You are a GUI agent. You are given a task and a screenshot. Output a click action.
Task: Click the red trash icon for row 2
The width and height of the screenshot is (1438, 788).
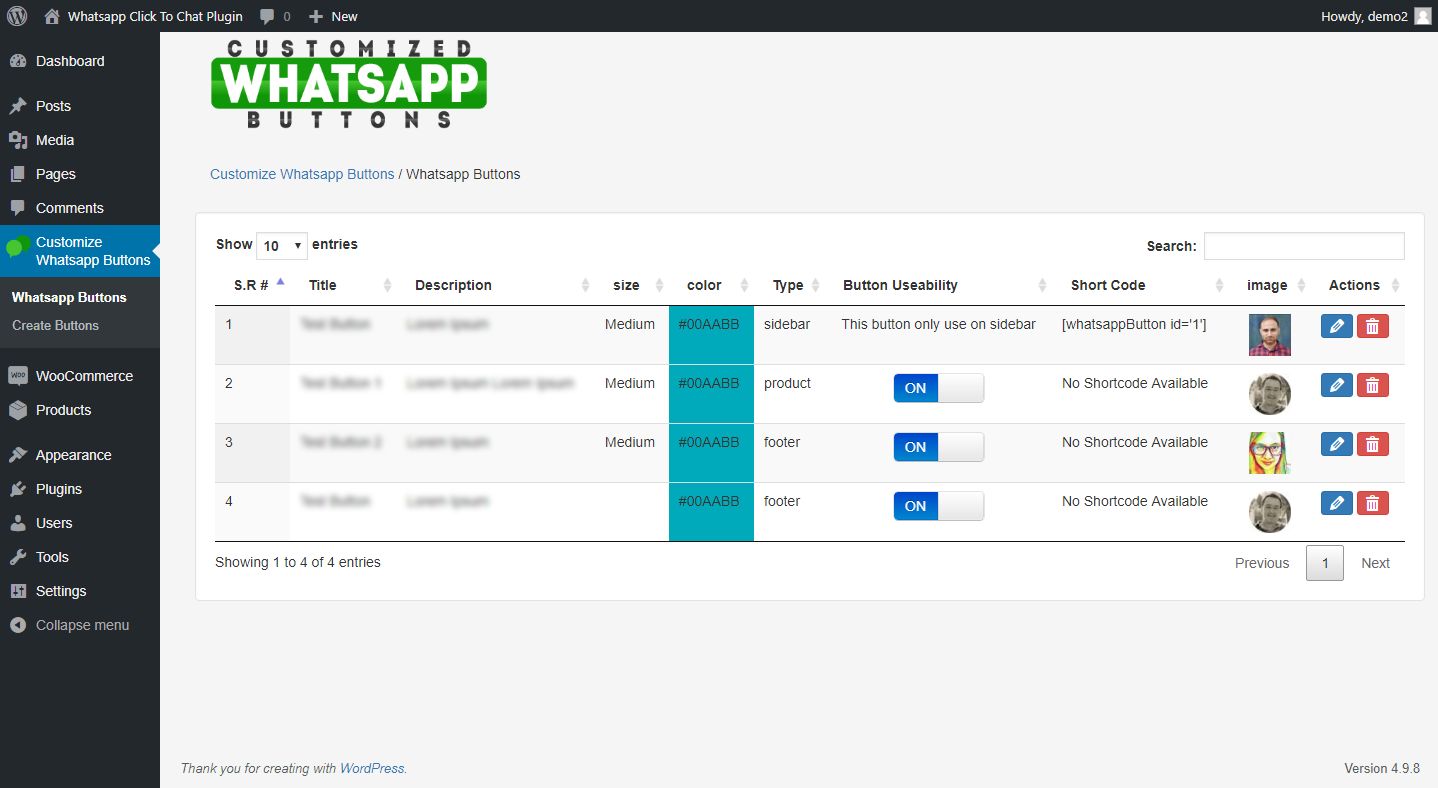(x=1372, y=385)
